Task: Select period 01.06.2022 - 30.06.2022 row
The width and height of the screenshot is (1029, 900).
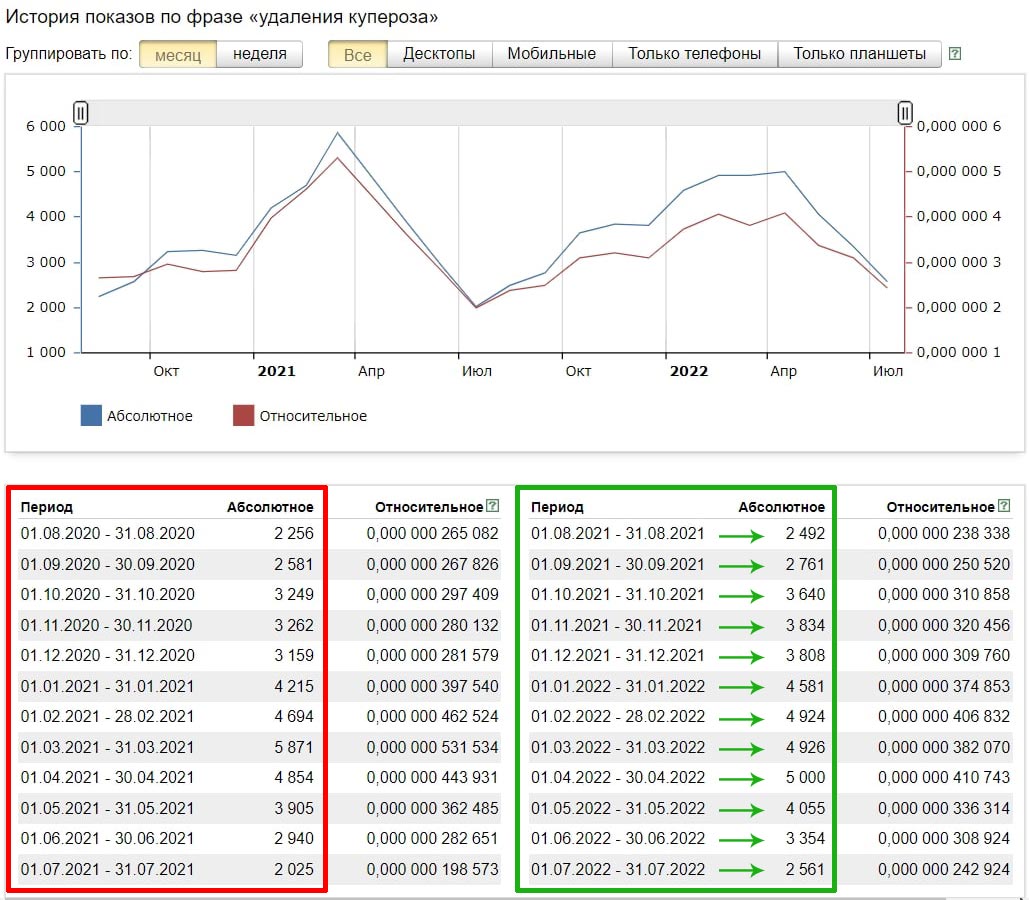Action: [x=770, y=838]
